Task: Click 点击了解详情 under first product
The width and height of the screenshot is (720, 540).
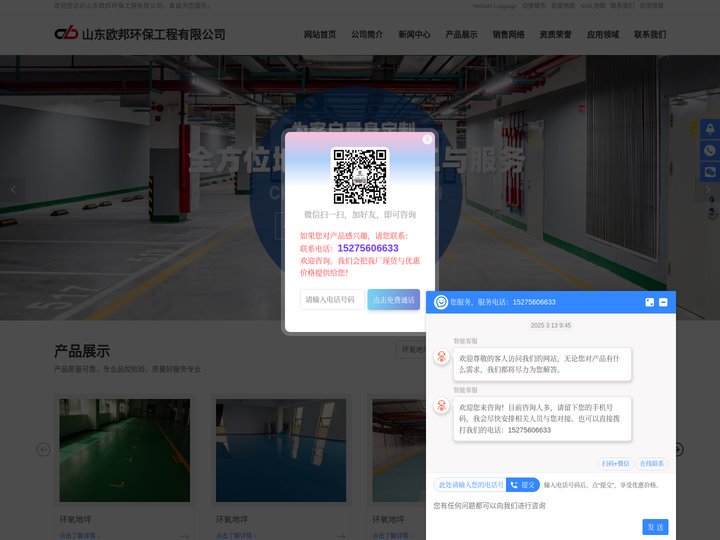Action: 79,535
